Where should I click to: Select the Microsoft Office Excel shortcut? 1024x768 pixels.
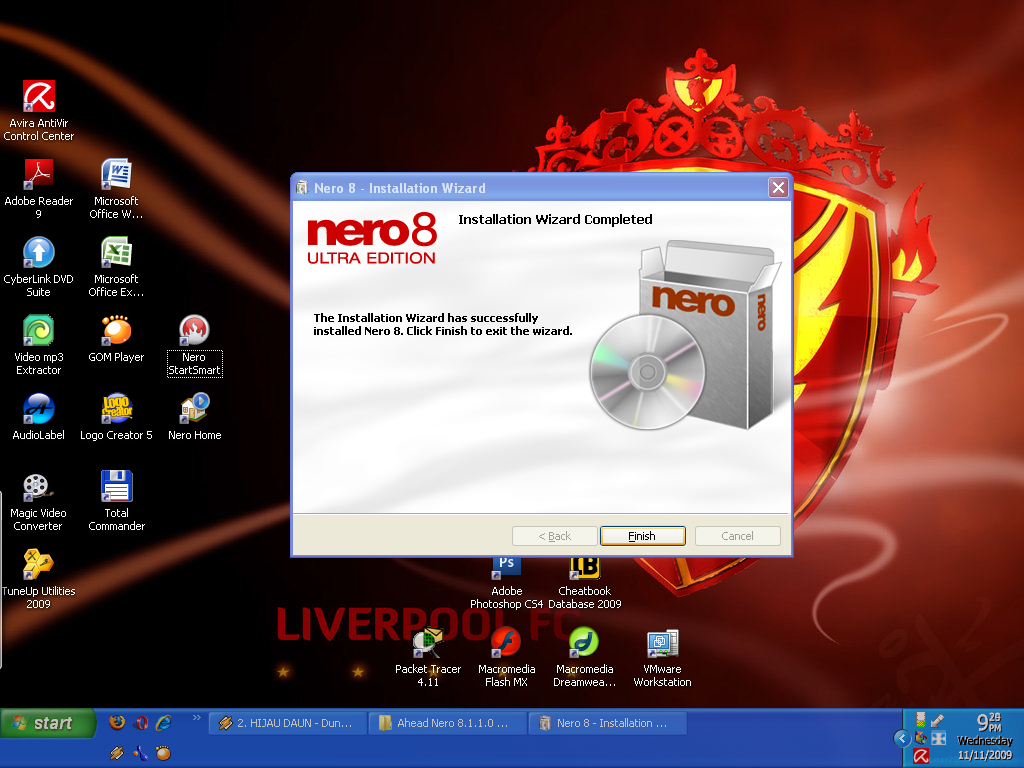(x=116, y=266)
